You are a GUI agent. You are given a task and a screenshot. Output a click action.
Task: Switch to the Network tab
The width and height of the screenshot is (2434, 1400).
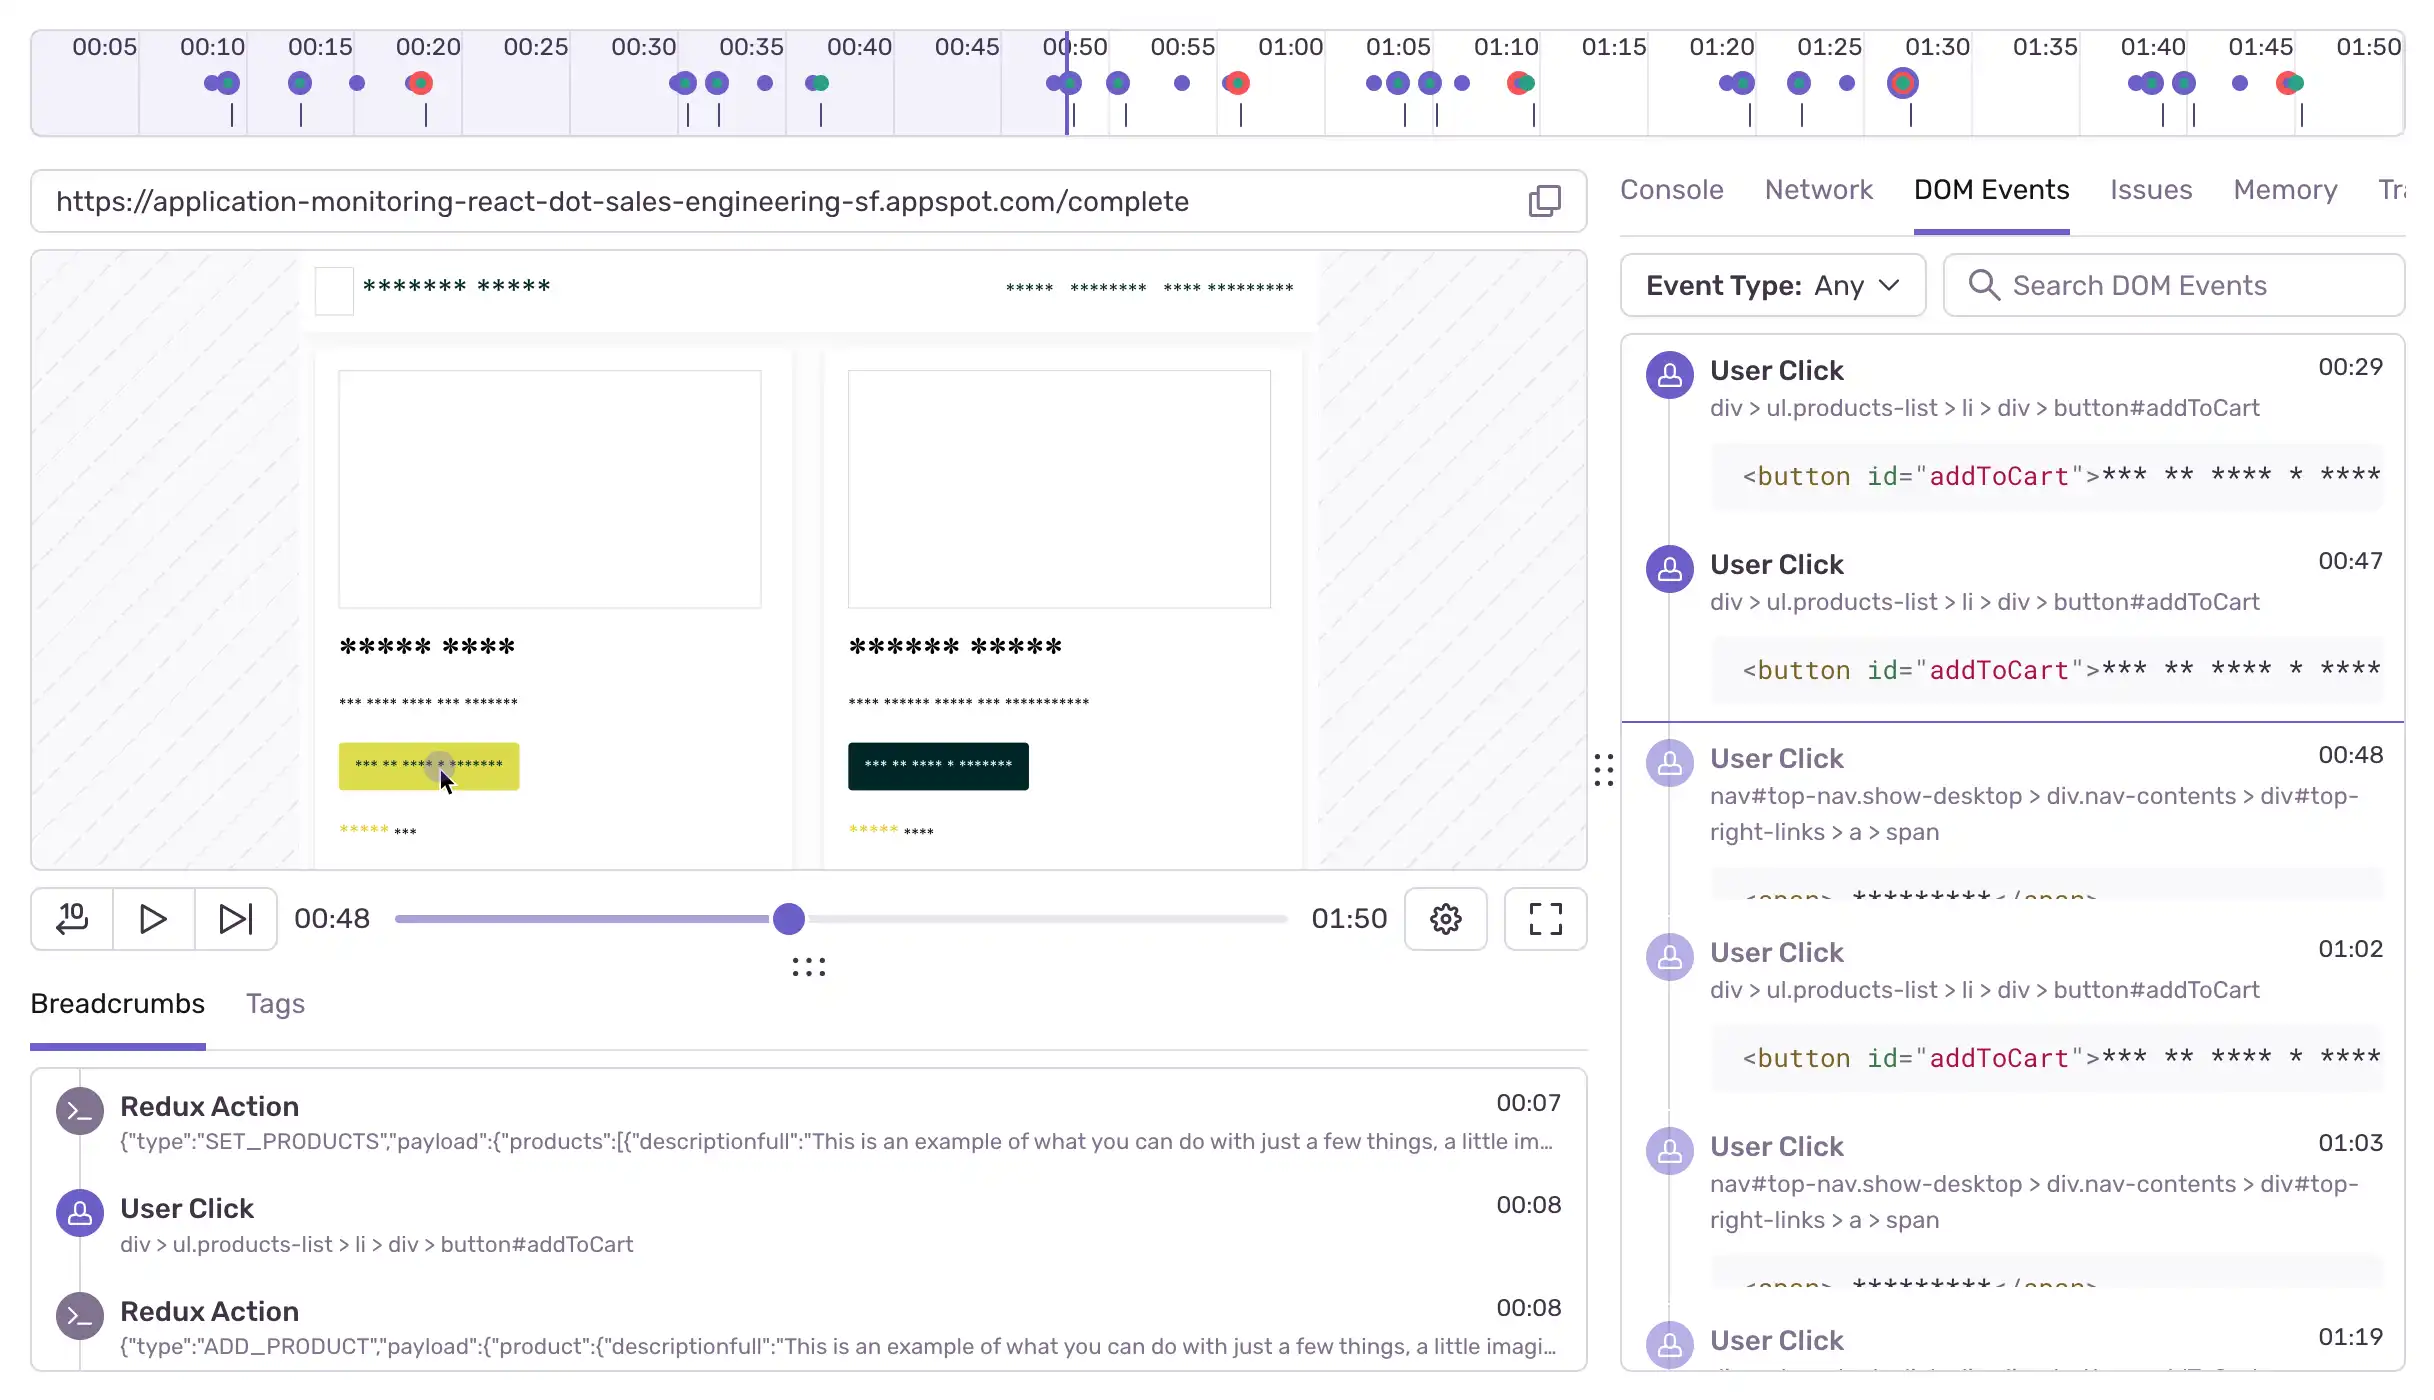(x=1818, y=190)
